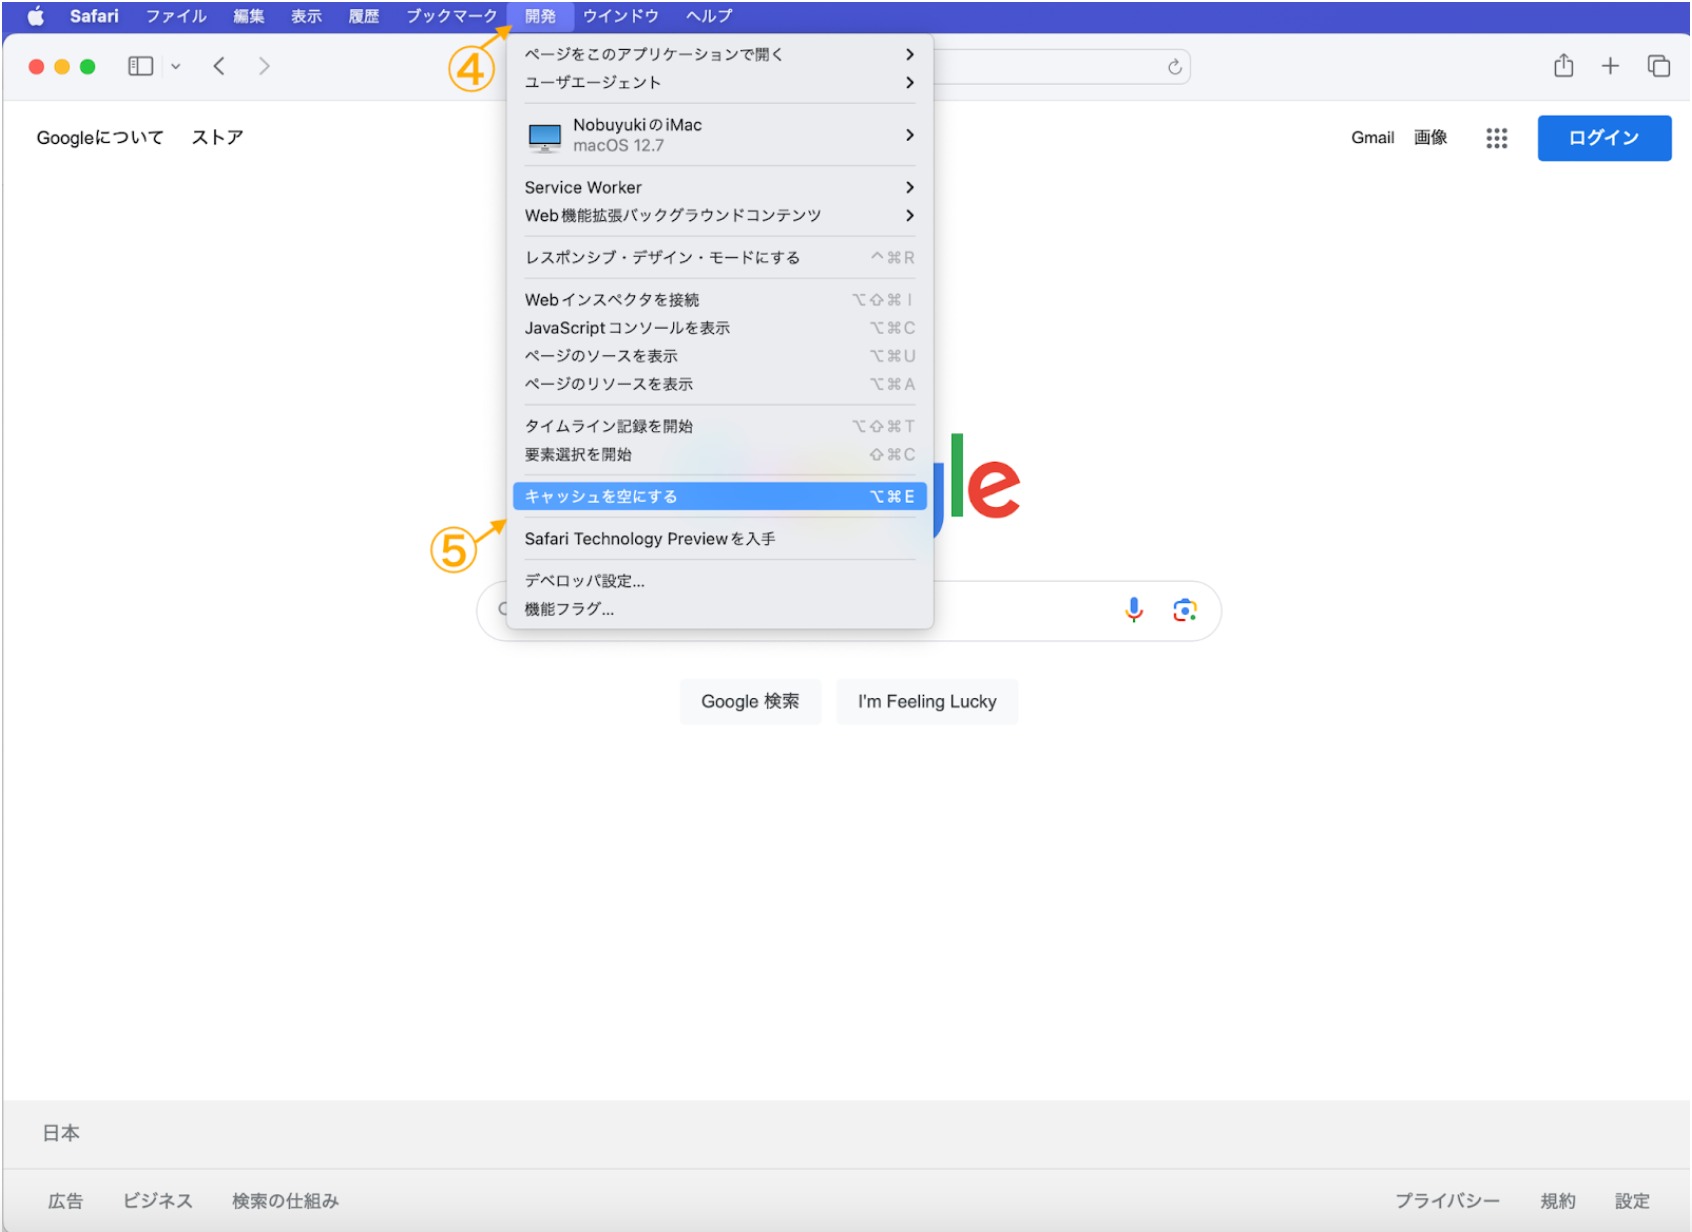The image size is (1692, 1232).
Task: Open the 規約 footer link
Action: point(1558,1200)
